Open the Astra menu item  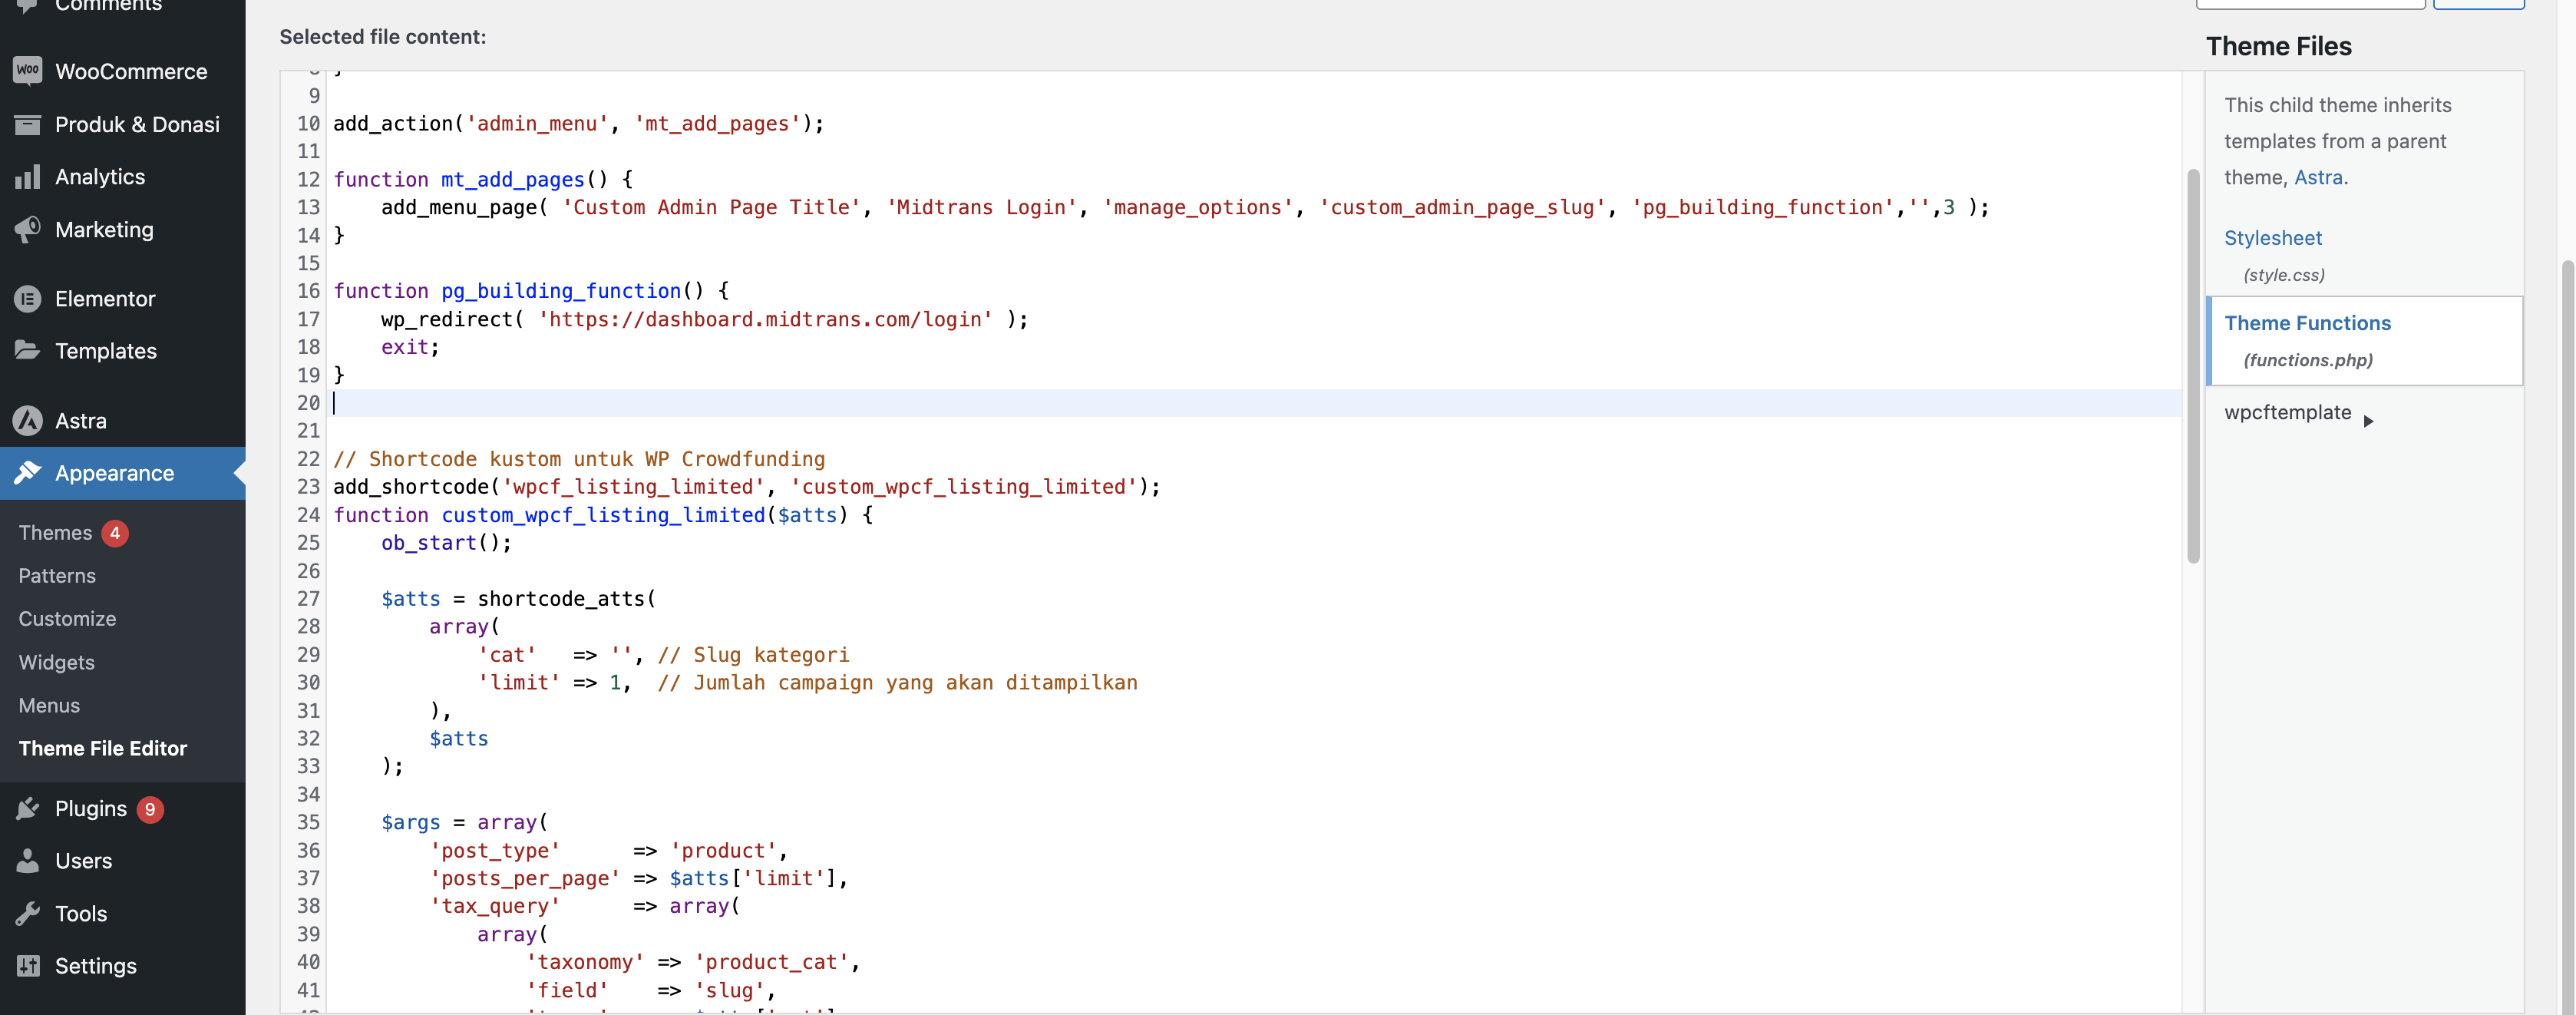click(122, 421)
